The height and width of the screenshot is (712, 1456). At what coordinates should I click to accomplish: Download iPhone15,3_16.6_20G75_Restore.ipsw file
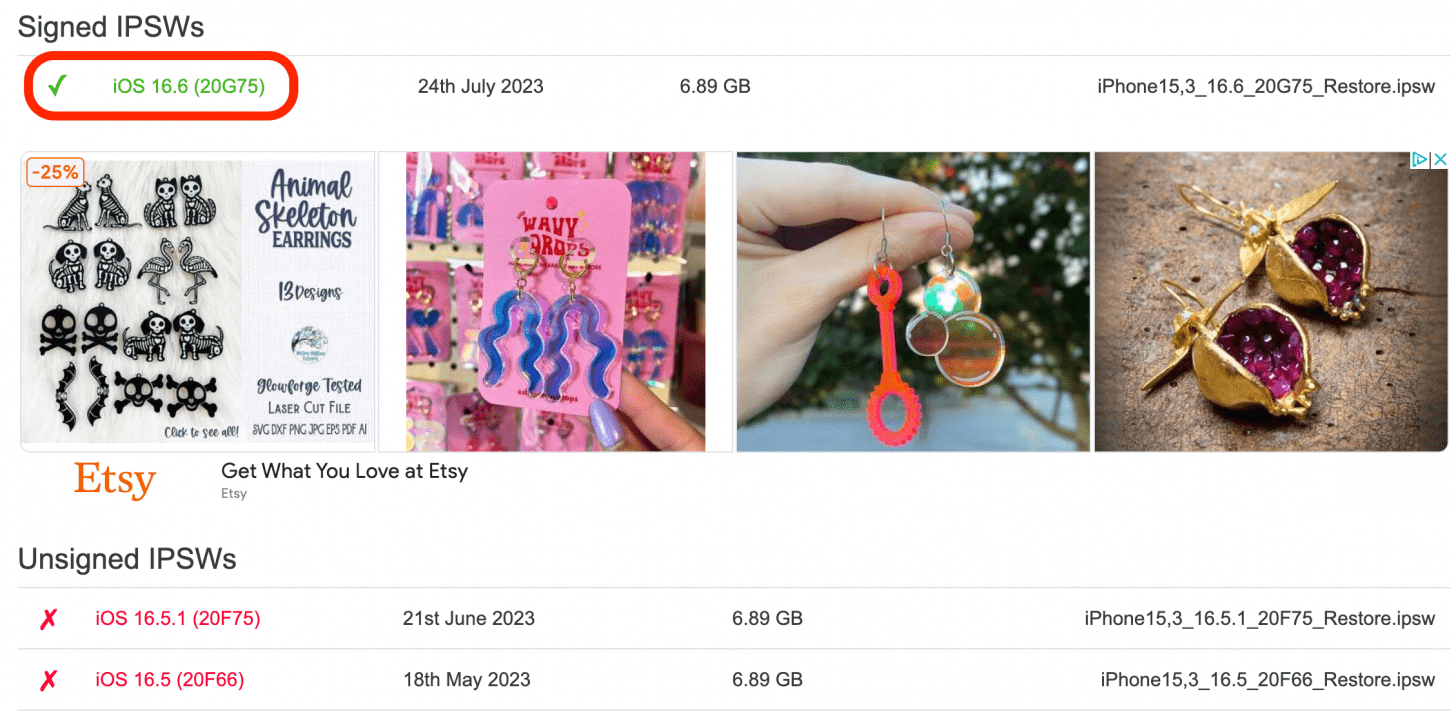[1266, 86]
